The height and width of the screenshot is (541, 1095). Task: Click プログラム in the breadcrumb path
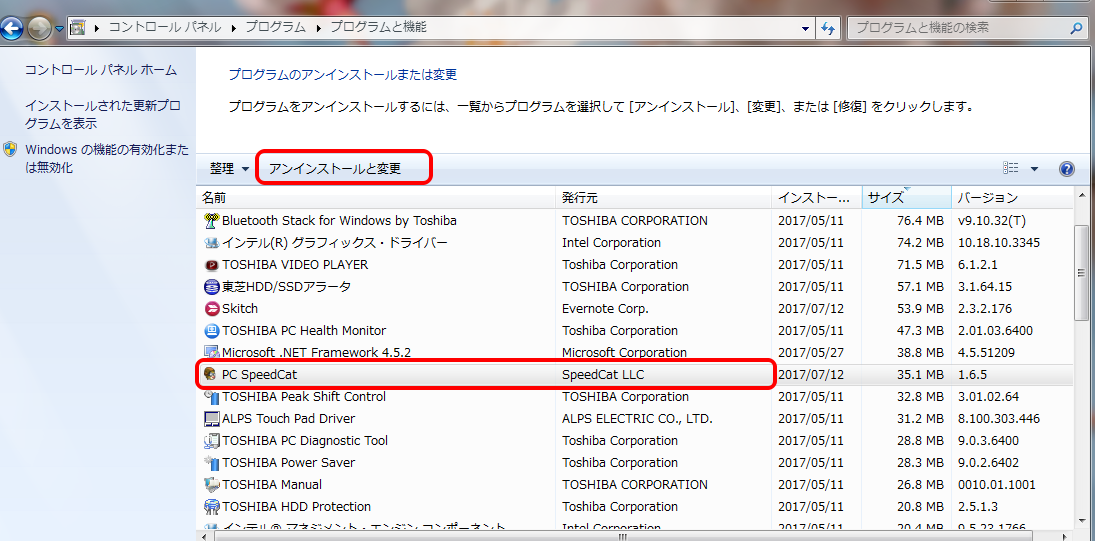point(277,28)
